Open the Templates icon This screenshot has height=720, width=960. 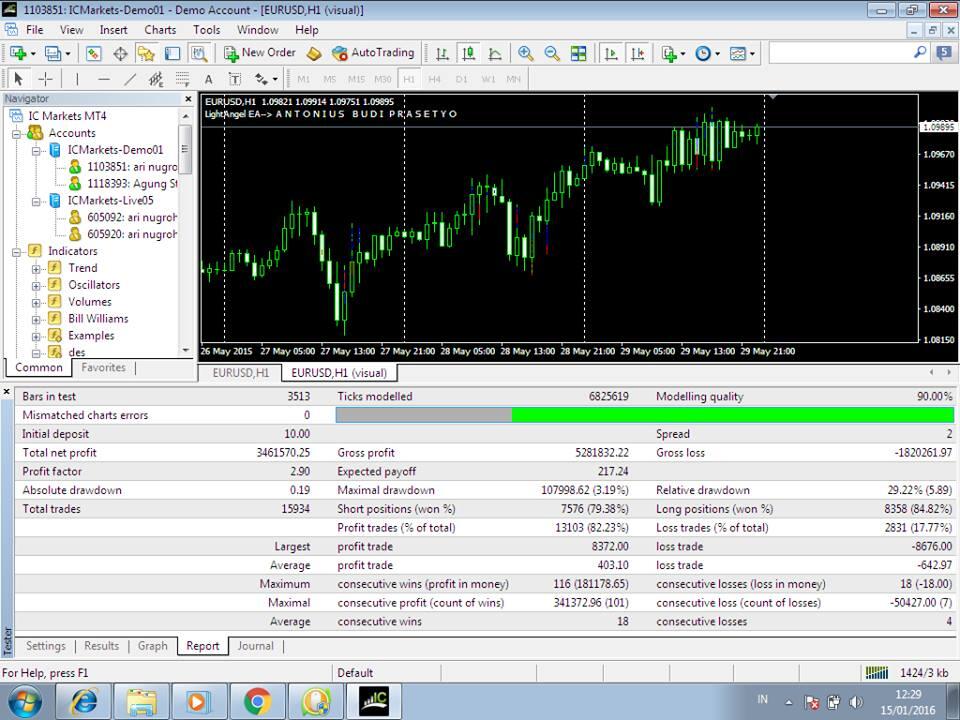coord(738,54)
